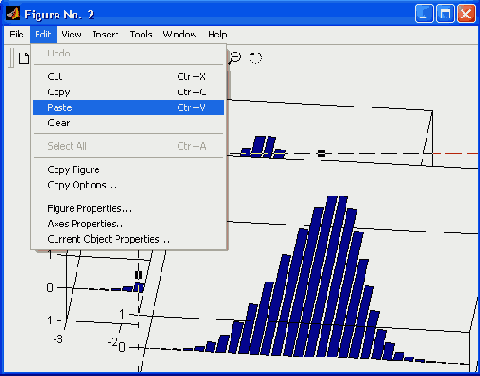Viewport: 480px width, 376px height.
Task: Select the highlighted Paste entry
Action: click(128, 107)
